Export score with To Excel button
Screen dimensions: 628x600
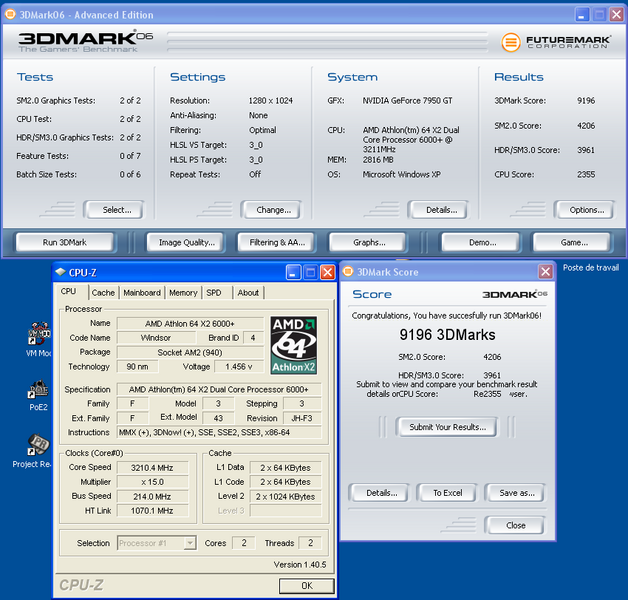(x=447, y=493)
